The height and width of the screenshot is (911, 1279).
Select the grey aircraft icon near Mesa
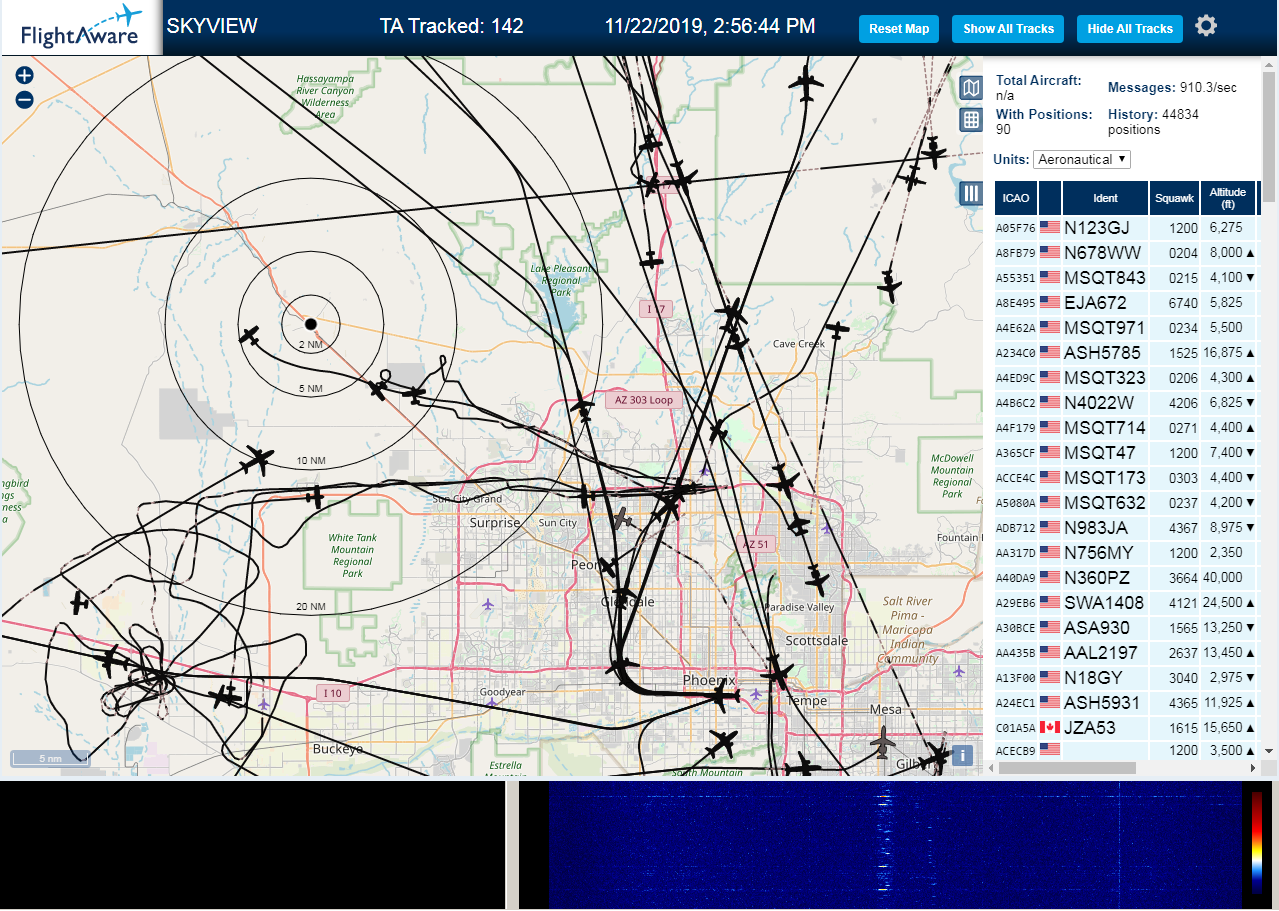pos(882,742)
